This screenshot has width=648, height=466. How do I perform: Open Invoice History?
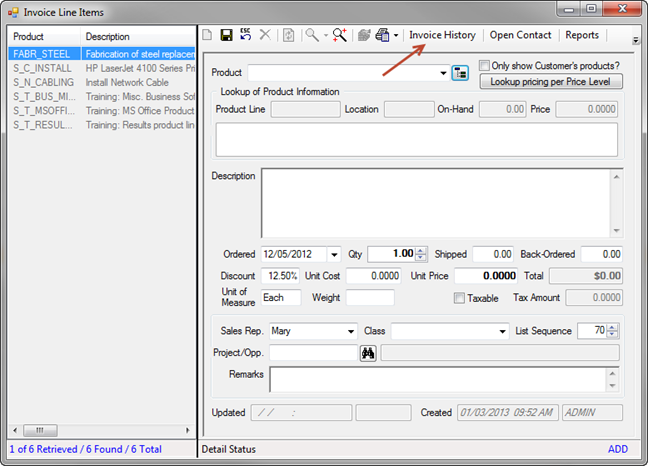pos(442,35)
